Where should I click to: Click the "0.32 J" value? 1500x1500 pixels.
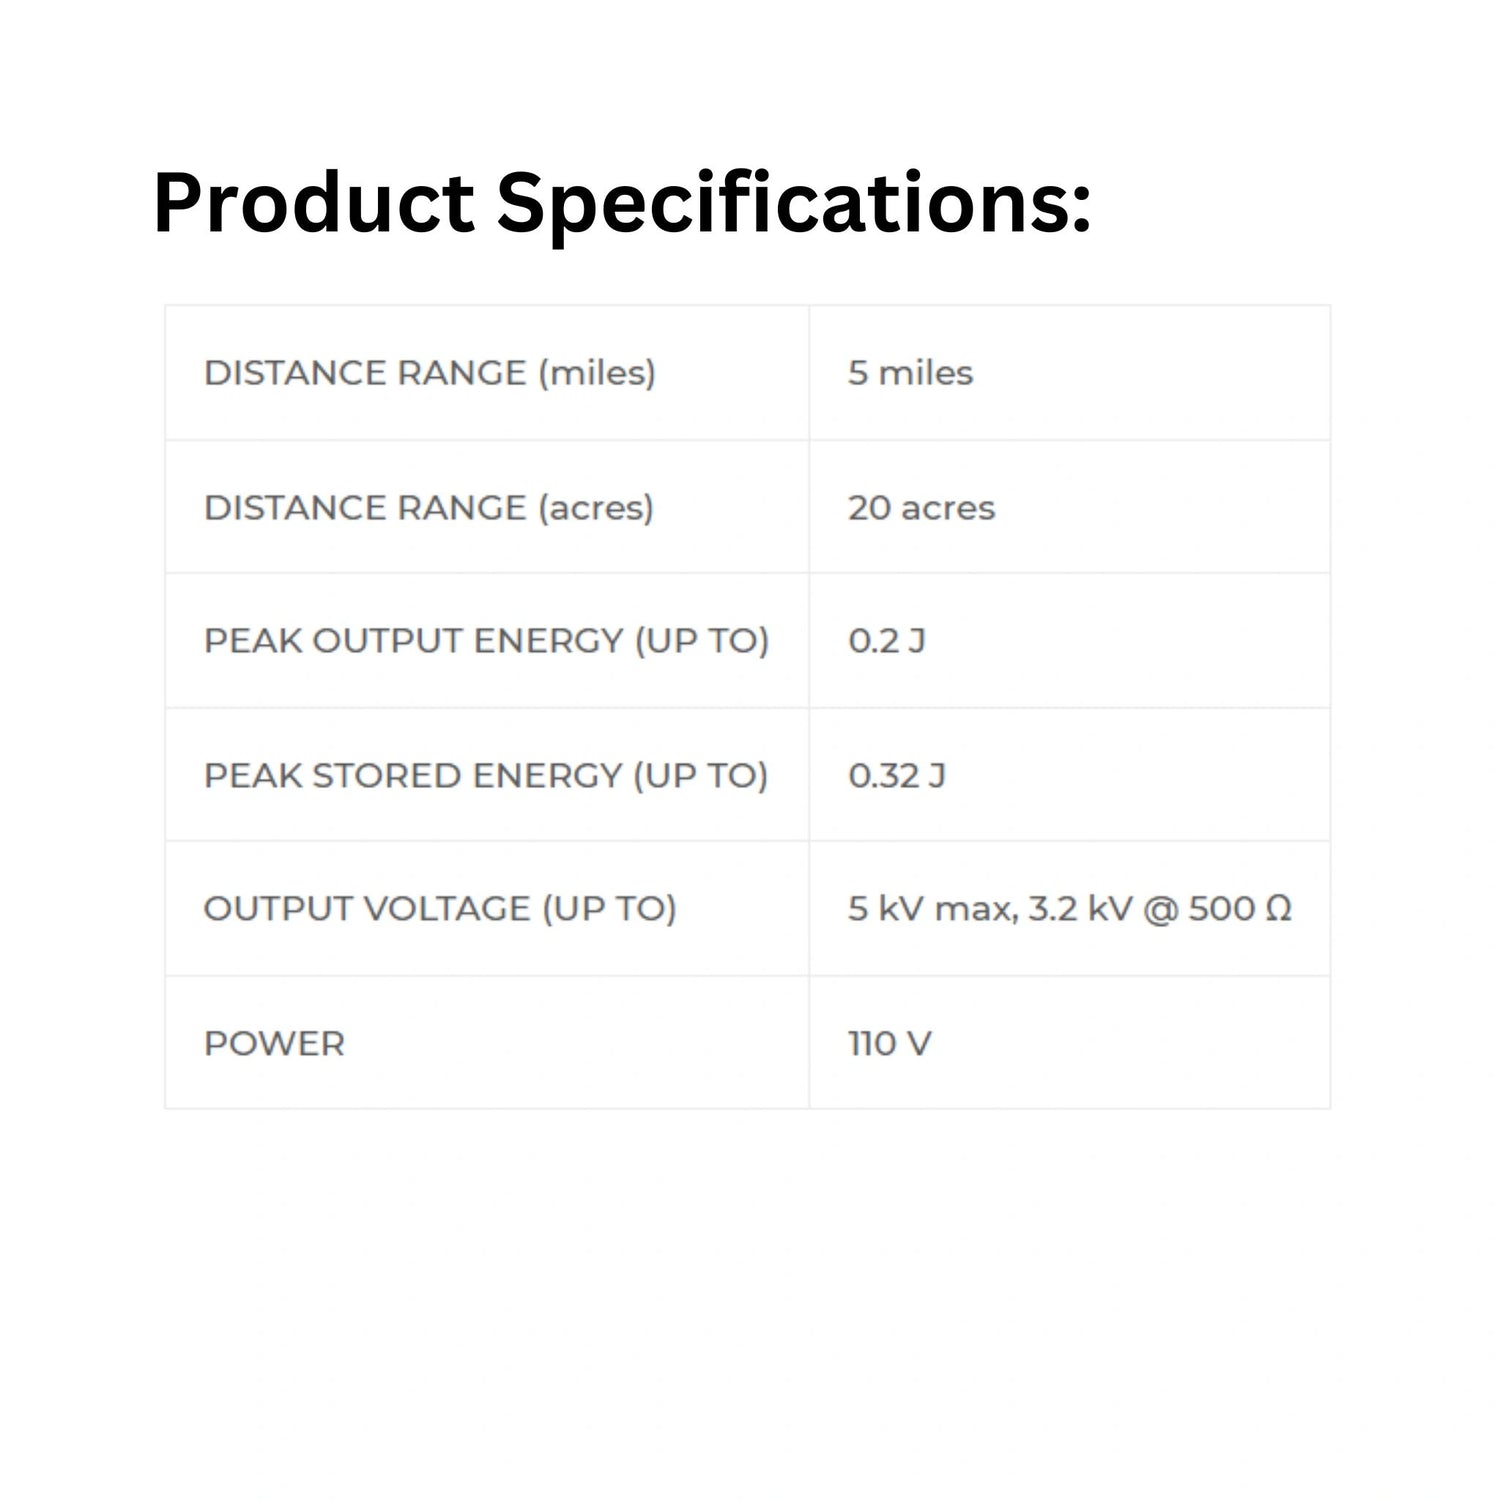point(896,776)
